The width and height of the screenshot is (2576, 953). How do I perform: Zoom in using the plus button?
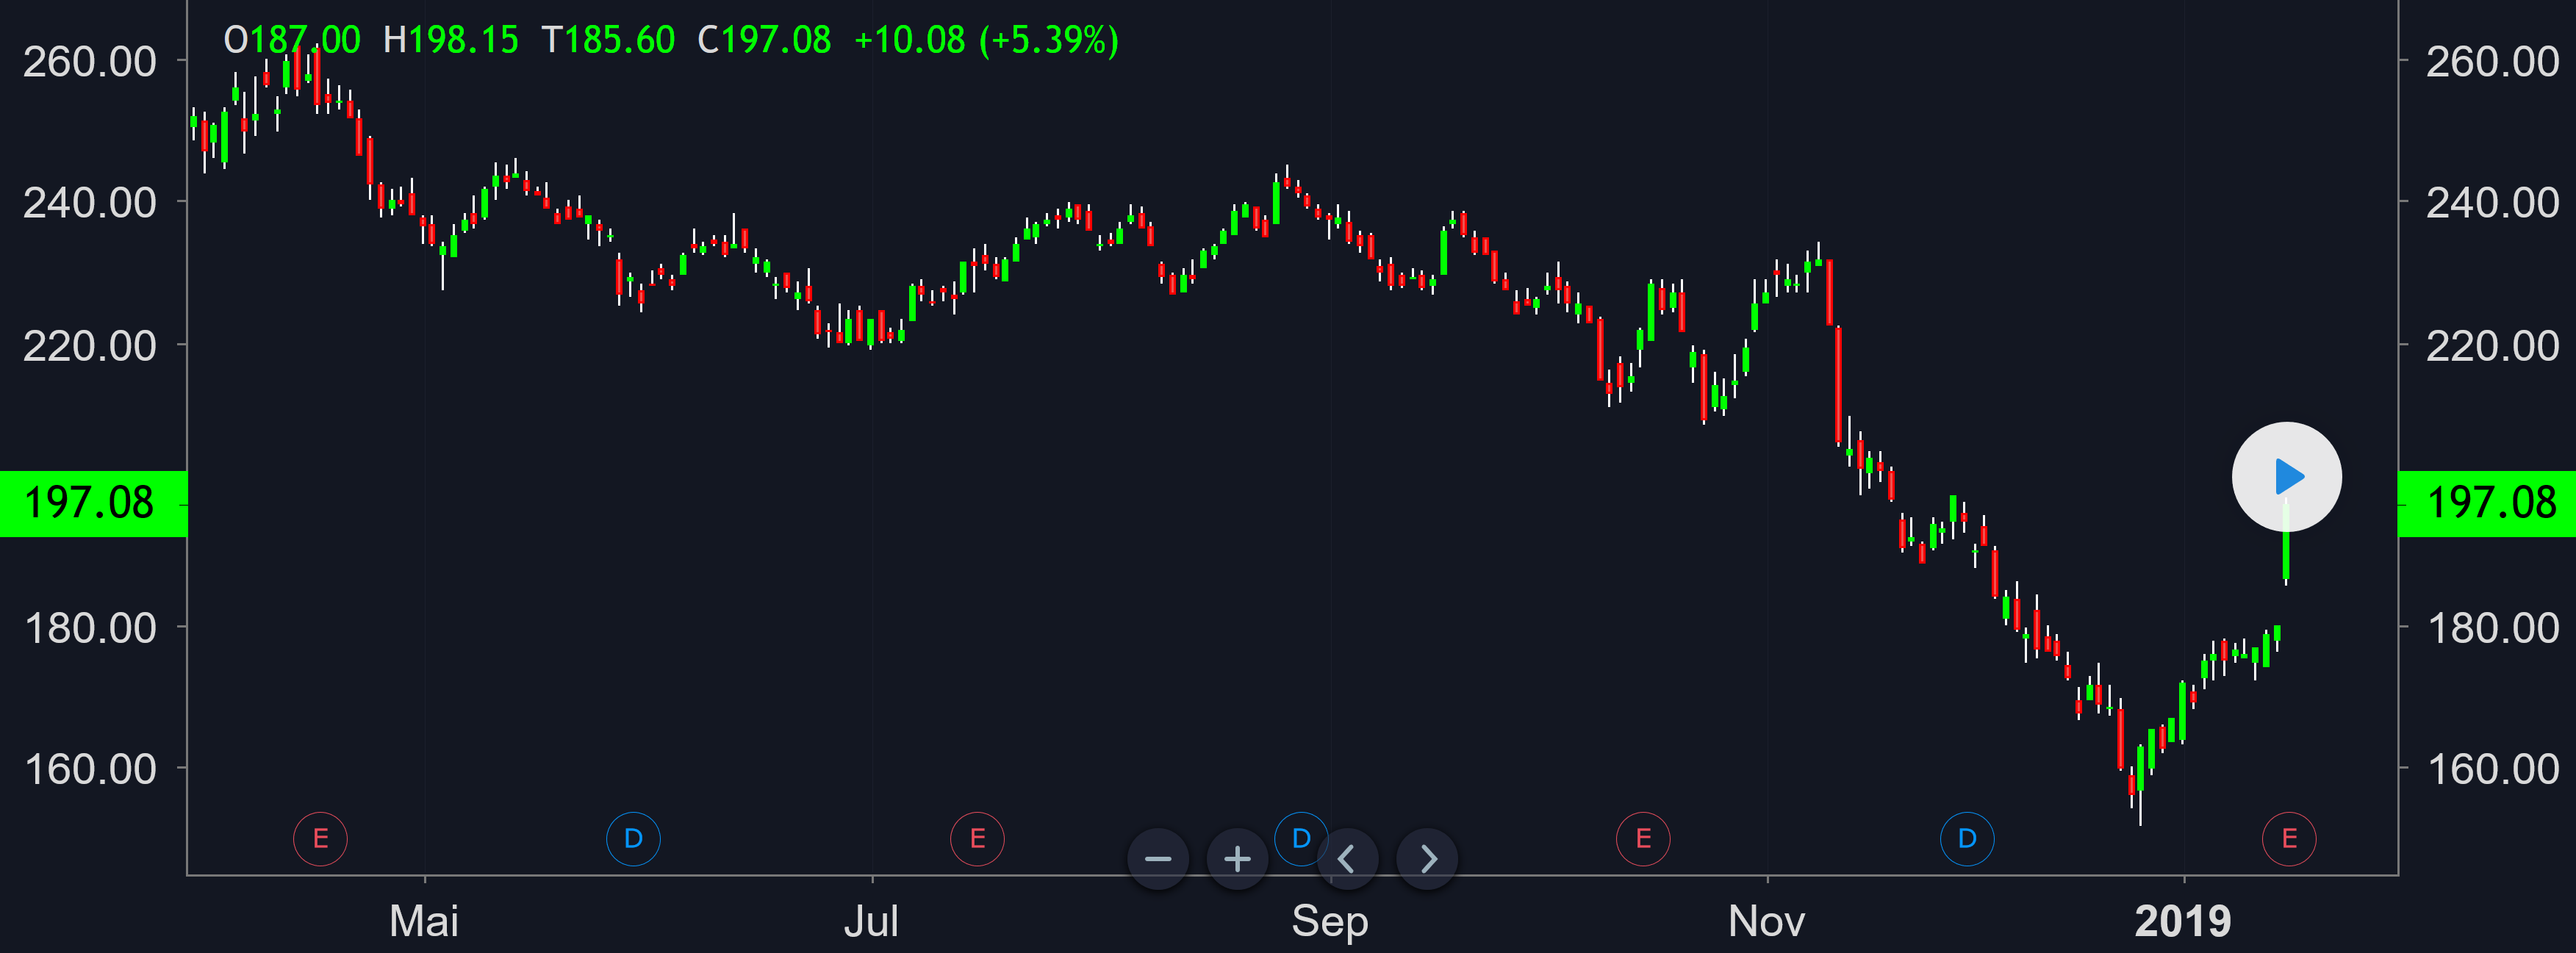tap(1236, 858)
